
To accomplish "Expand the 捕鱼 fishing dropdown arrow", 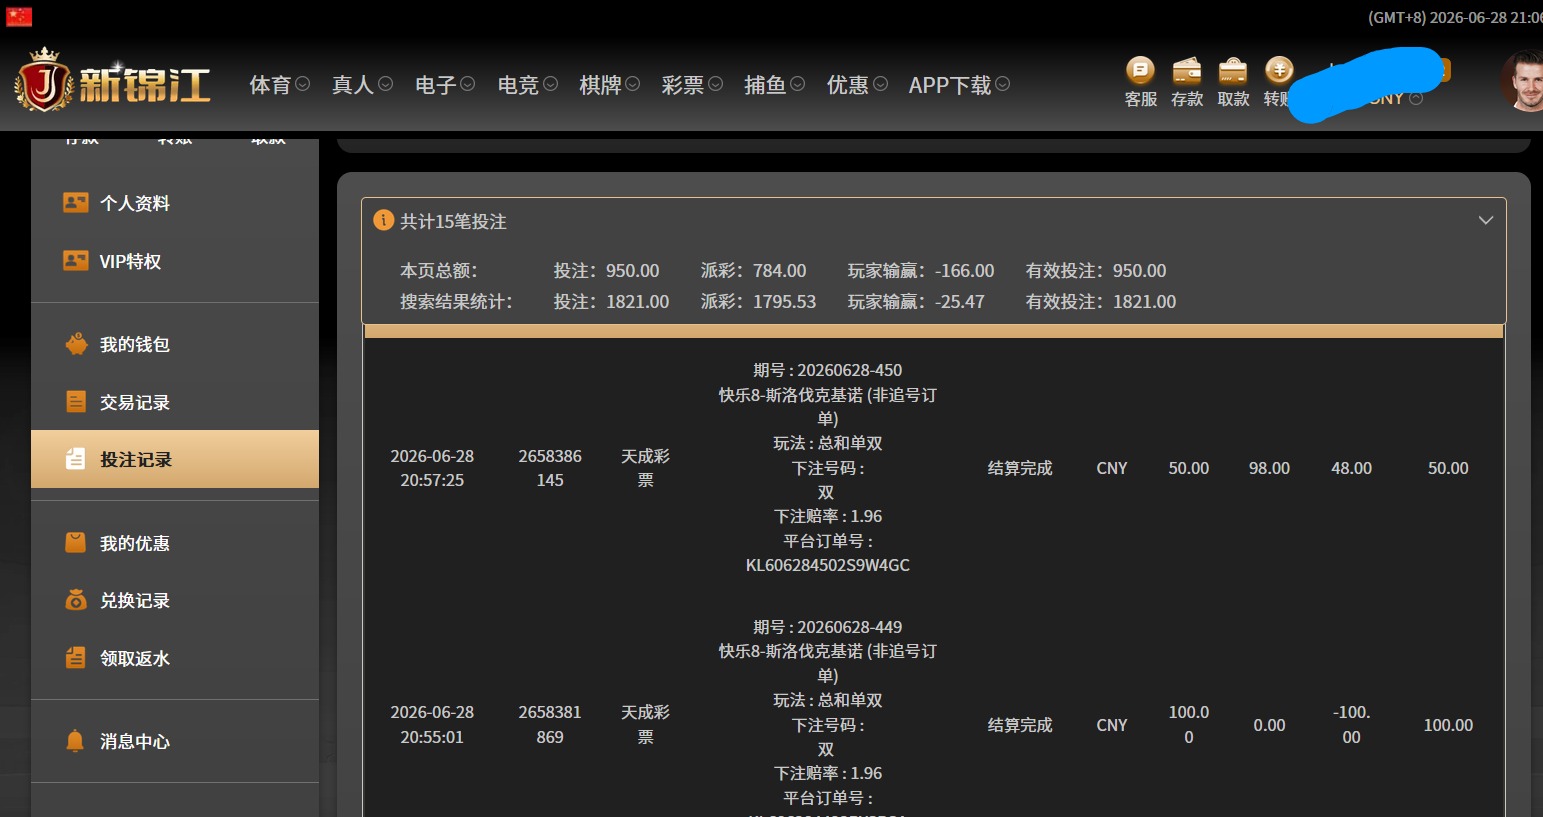I will click(797, 85).
